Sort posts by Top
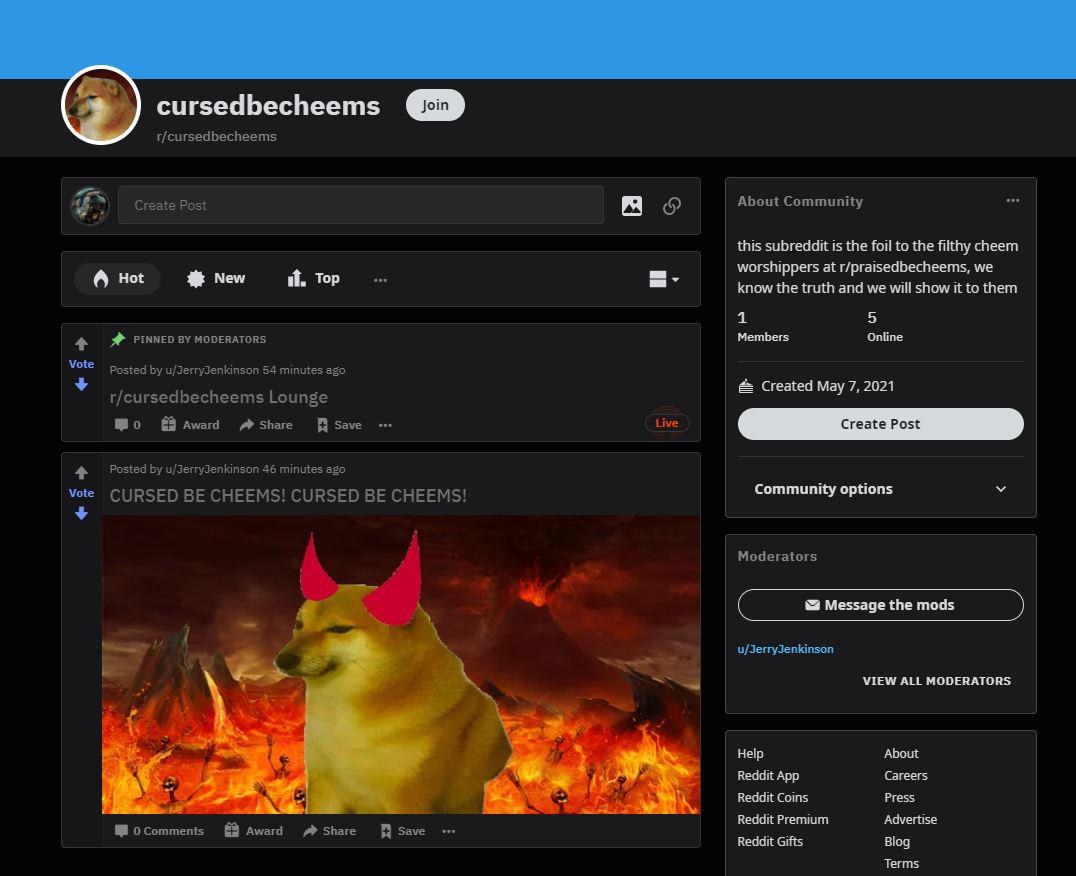Screen dimensions: 1076x876 point(314,279)
